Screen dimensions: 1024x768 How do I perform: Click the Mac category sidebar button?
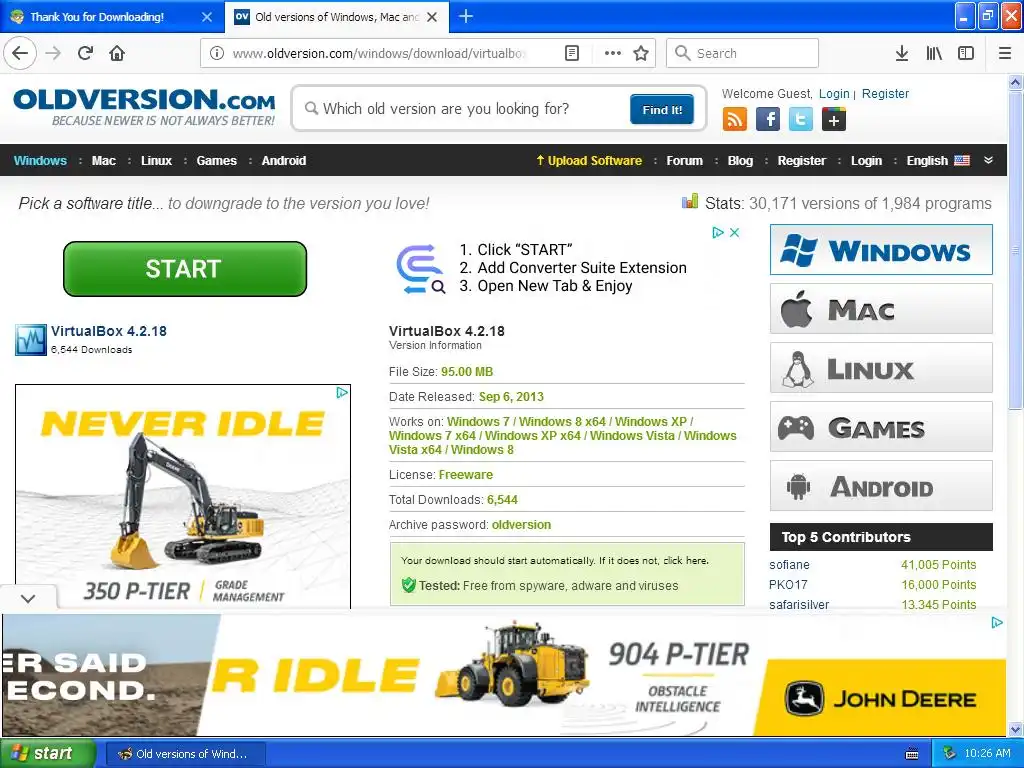pos(881,309)
